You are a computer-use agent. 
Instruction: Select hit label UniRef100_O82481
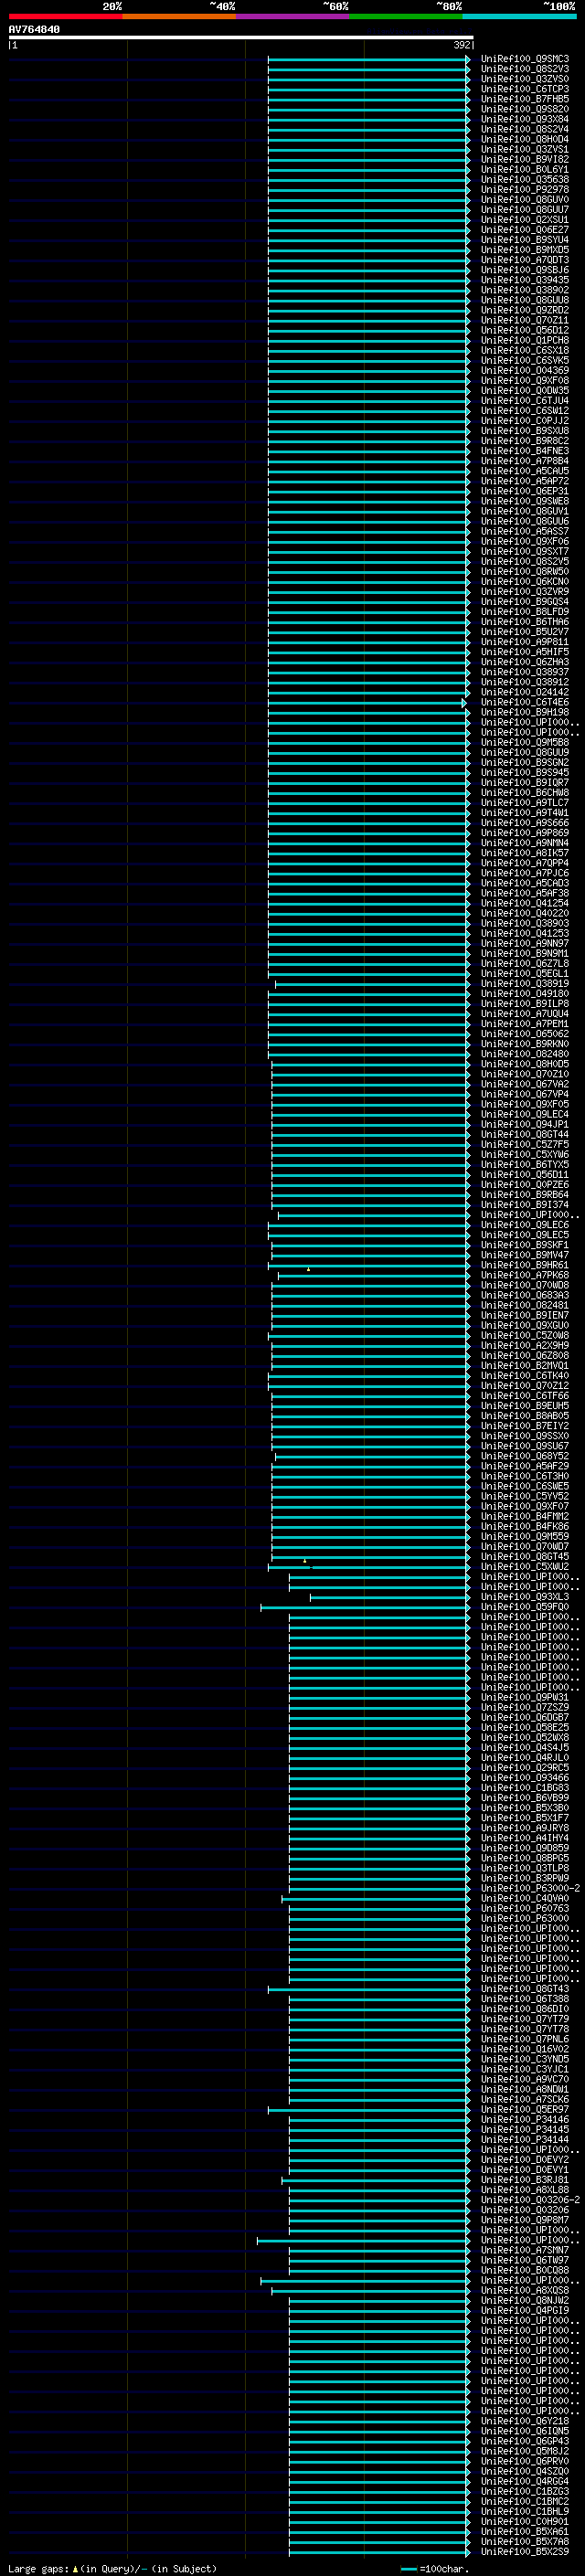(524, 1305)
